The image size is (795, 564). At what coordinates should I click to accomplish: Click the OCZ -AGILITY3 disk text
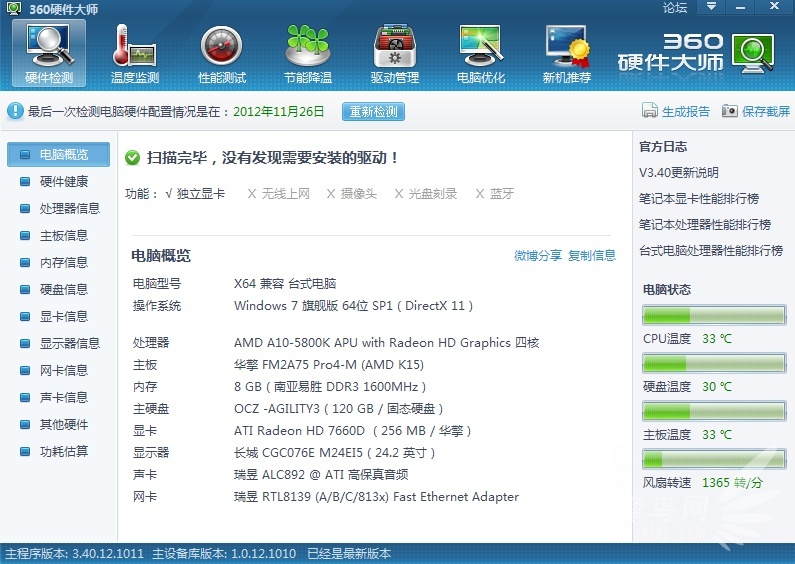(338, 408)
